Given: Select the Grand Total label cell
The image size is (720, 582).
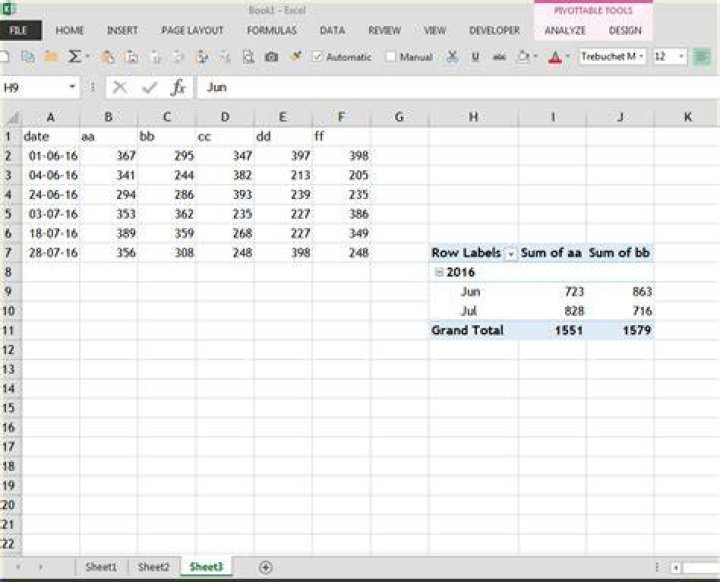Looking at the screenshot, I should [474, 330].
